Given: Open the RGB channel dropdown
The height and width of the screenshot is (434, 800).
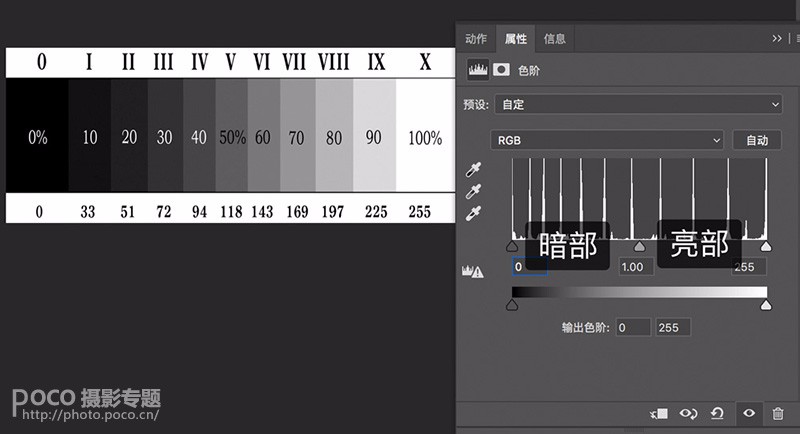Looking at the screenshot, I should click(x=607, y=140).
